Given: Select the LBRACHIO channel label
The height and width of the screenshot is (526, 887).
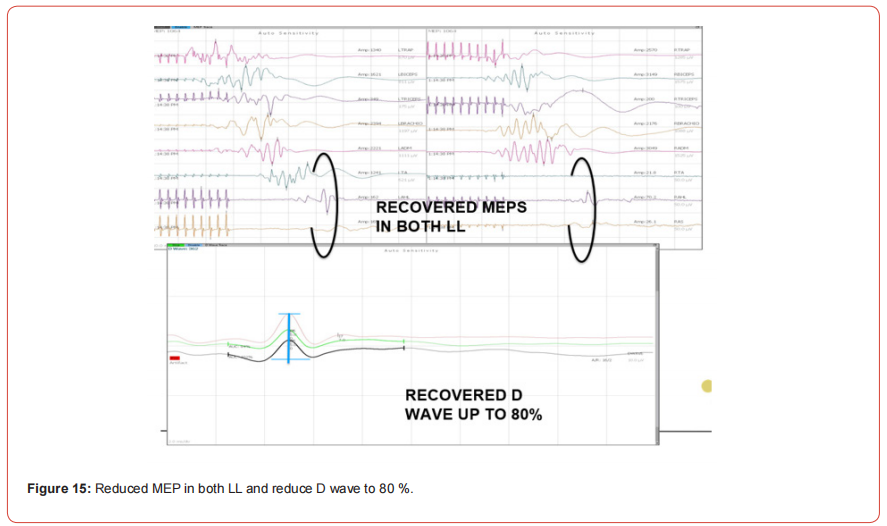Looking at the screenshot, I should (x=410, y=123).
